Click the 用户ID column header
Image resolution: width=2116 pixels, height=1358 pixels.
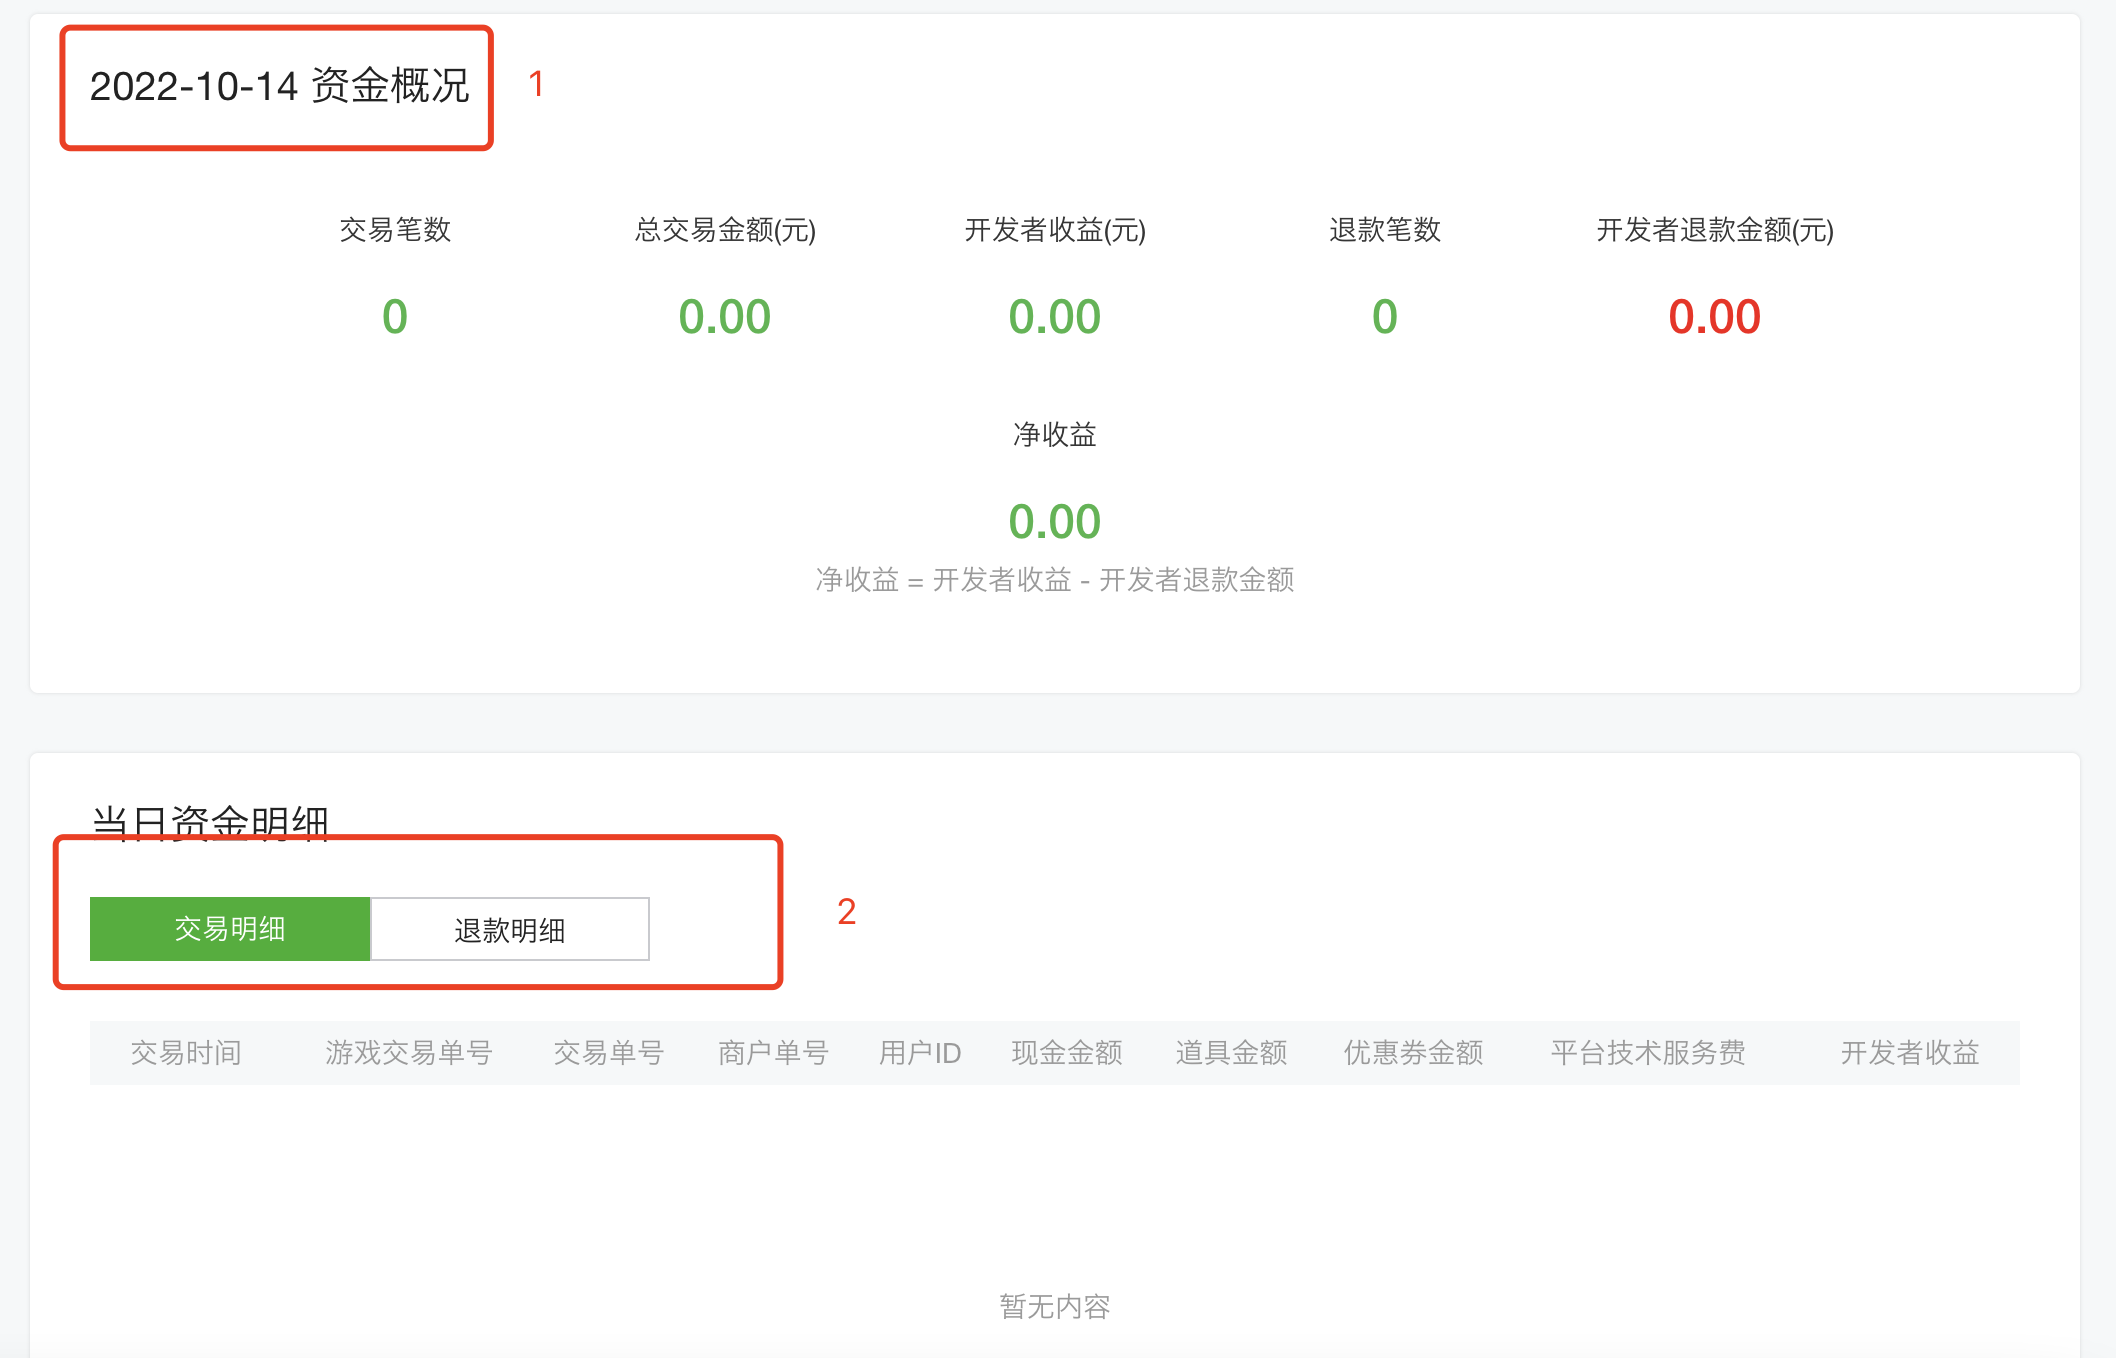[x=920, y=1053]
